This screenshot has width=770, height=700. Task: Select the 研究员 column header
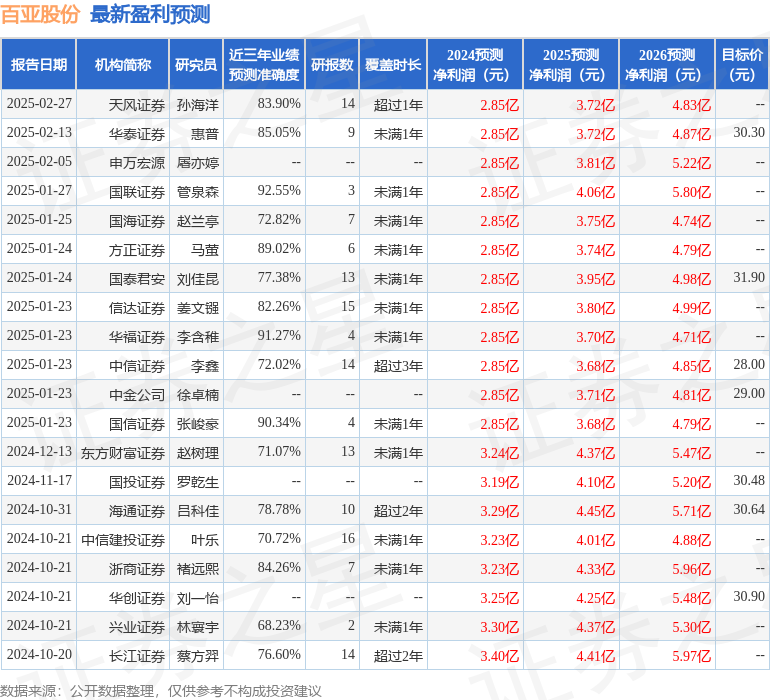(195, 65)
